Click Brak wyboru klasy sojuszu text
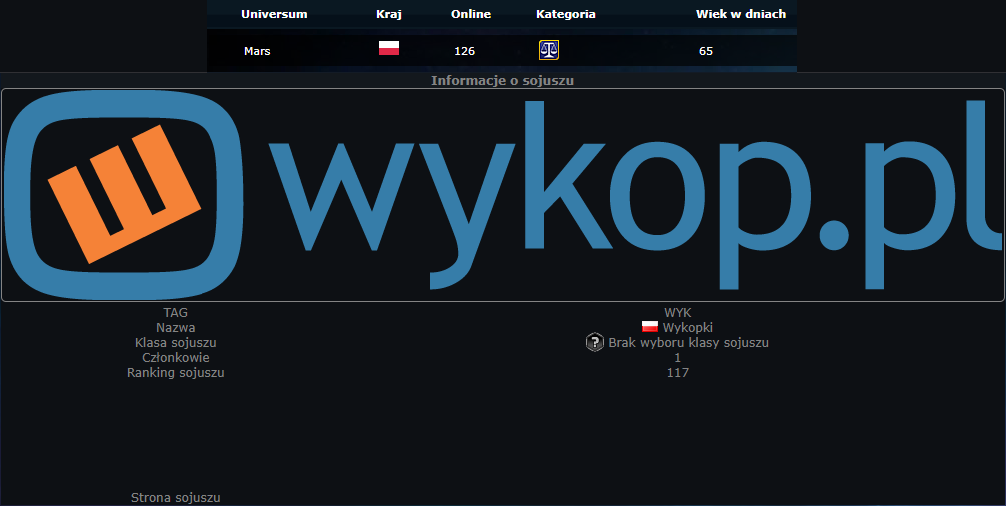The height and width of the screenshot is (506, 1006). point(688,342)
